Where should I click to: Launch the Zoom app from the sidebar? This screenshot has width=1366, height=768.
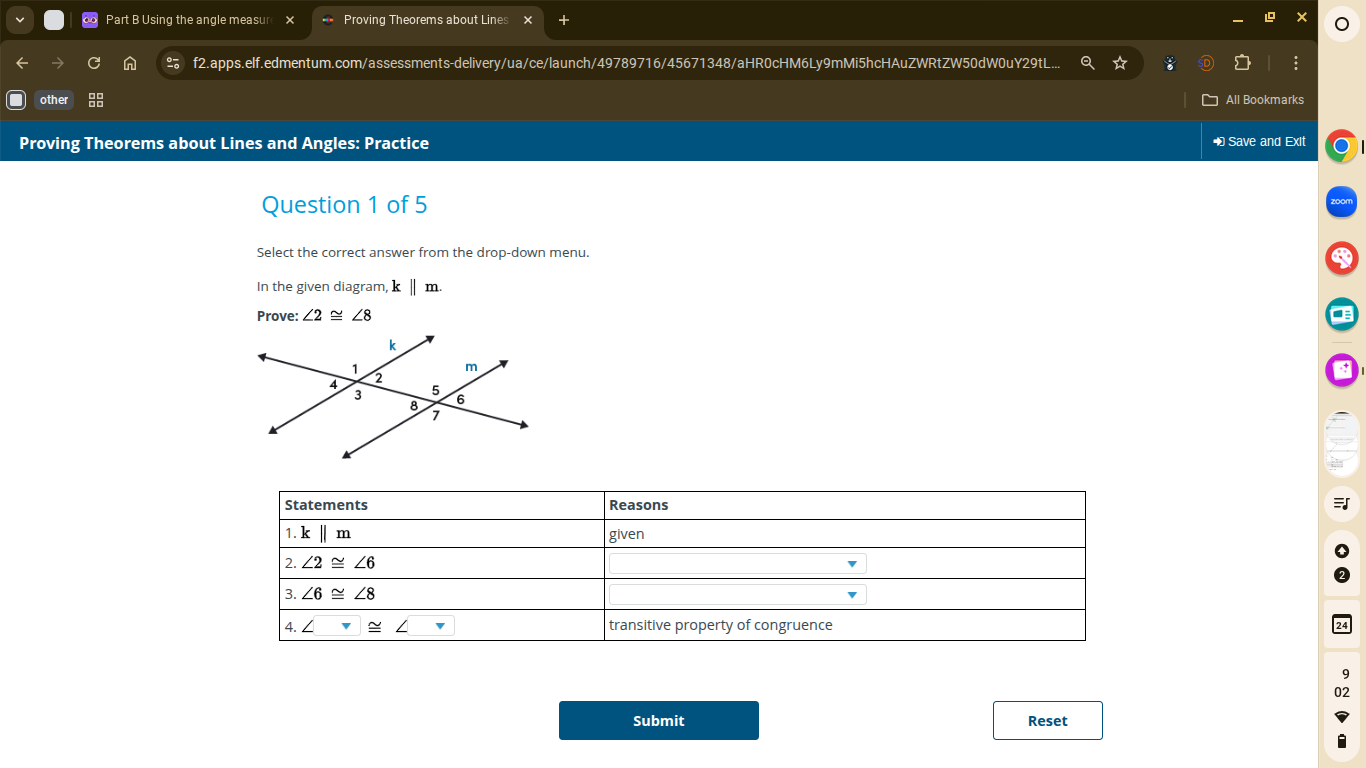coord(1341,201)
